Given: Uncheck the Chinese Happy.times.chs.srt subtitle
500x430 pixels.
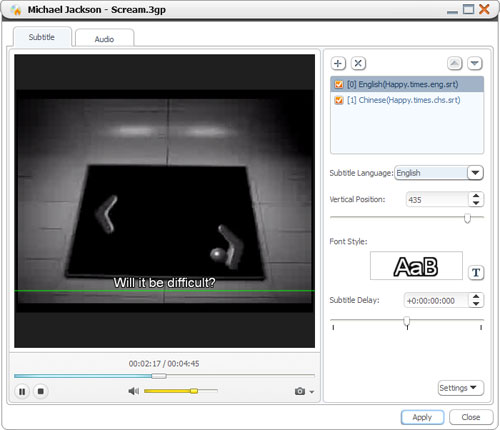Looking at the screenshot, I should [x=339, y=100].
